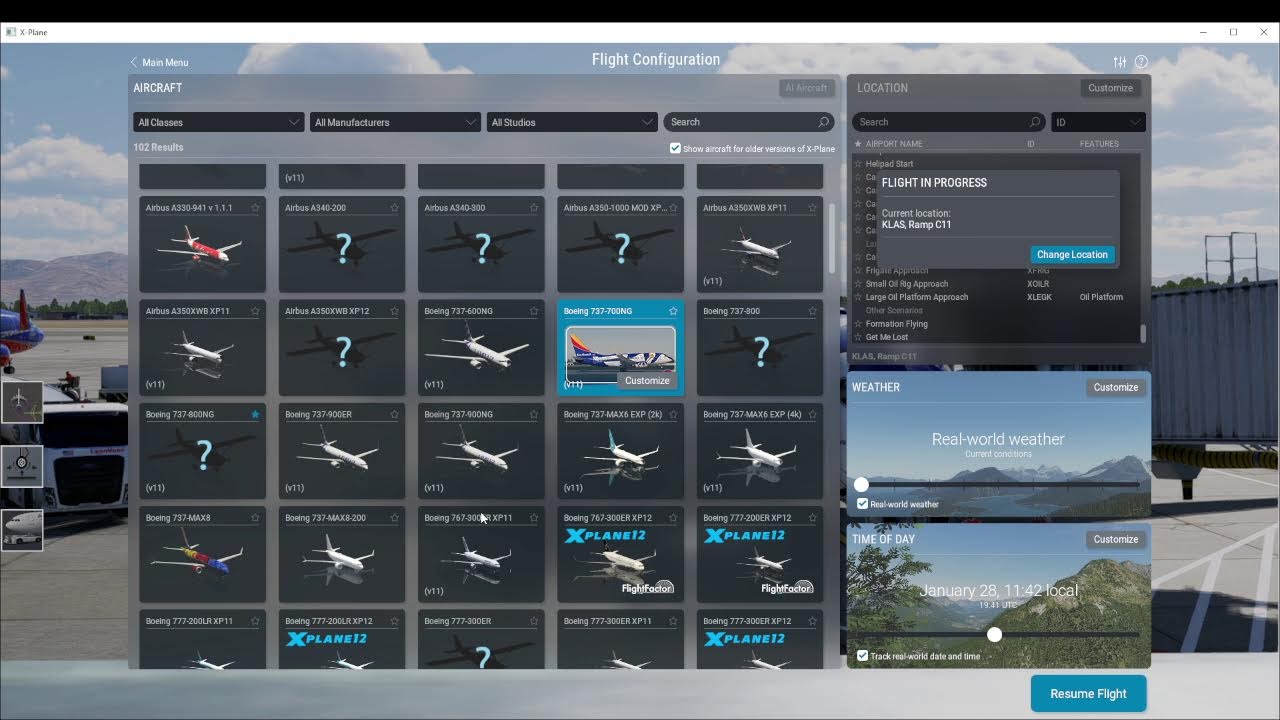Expand the All Classes dropdown
The image size is (1280, 720).
click(x=218, y=122)
